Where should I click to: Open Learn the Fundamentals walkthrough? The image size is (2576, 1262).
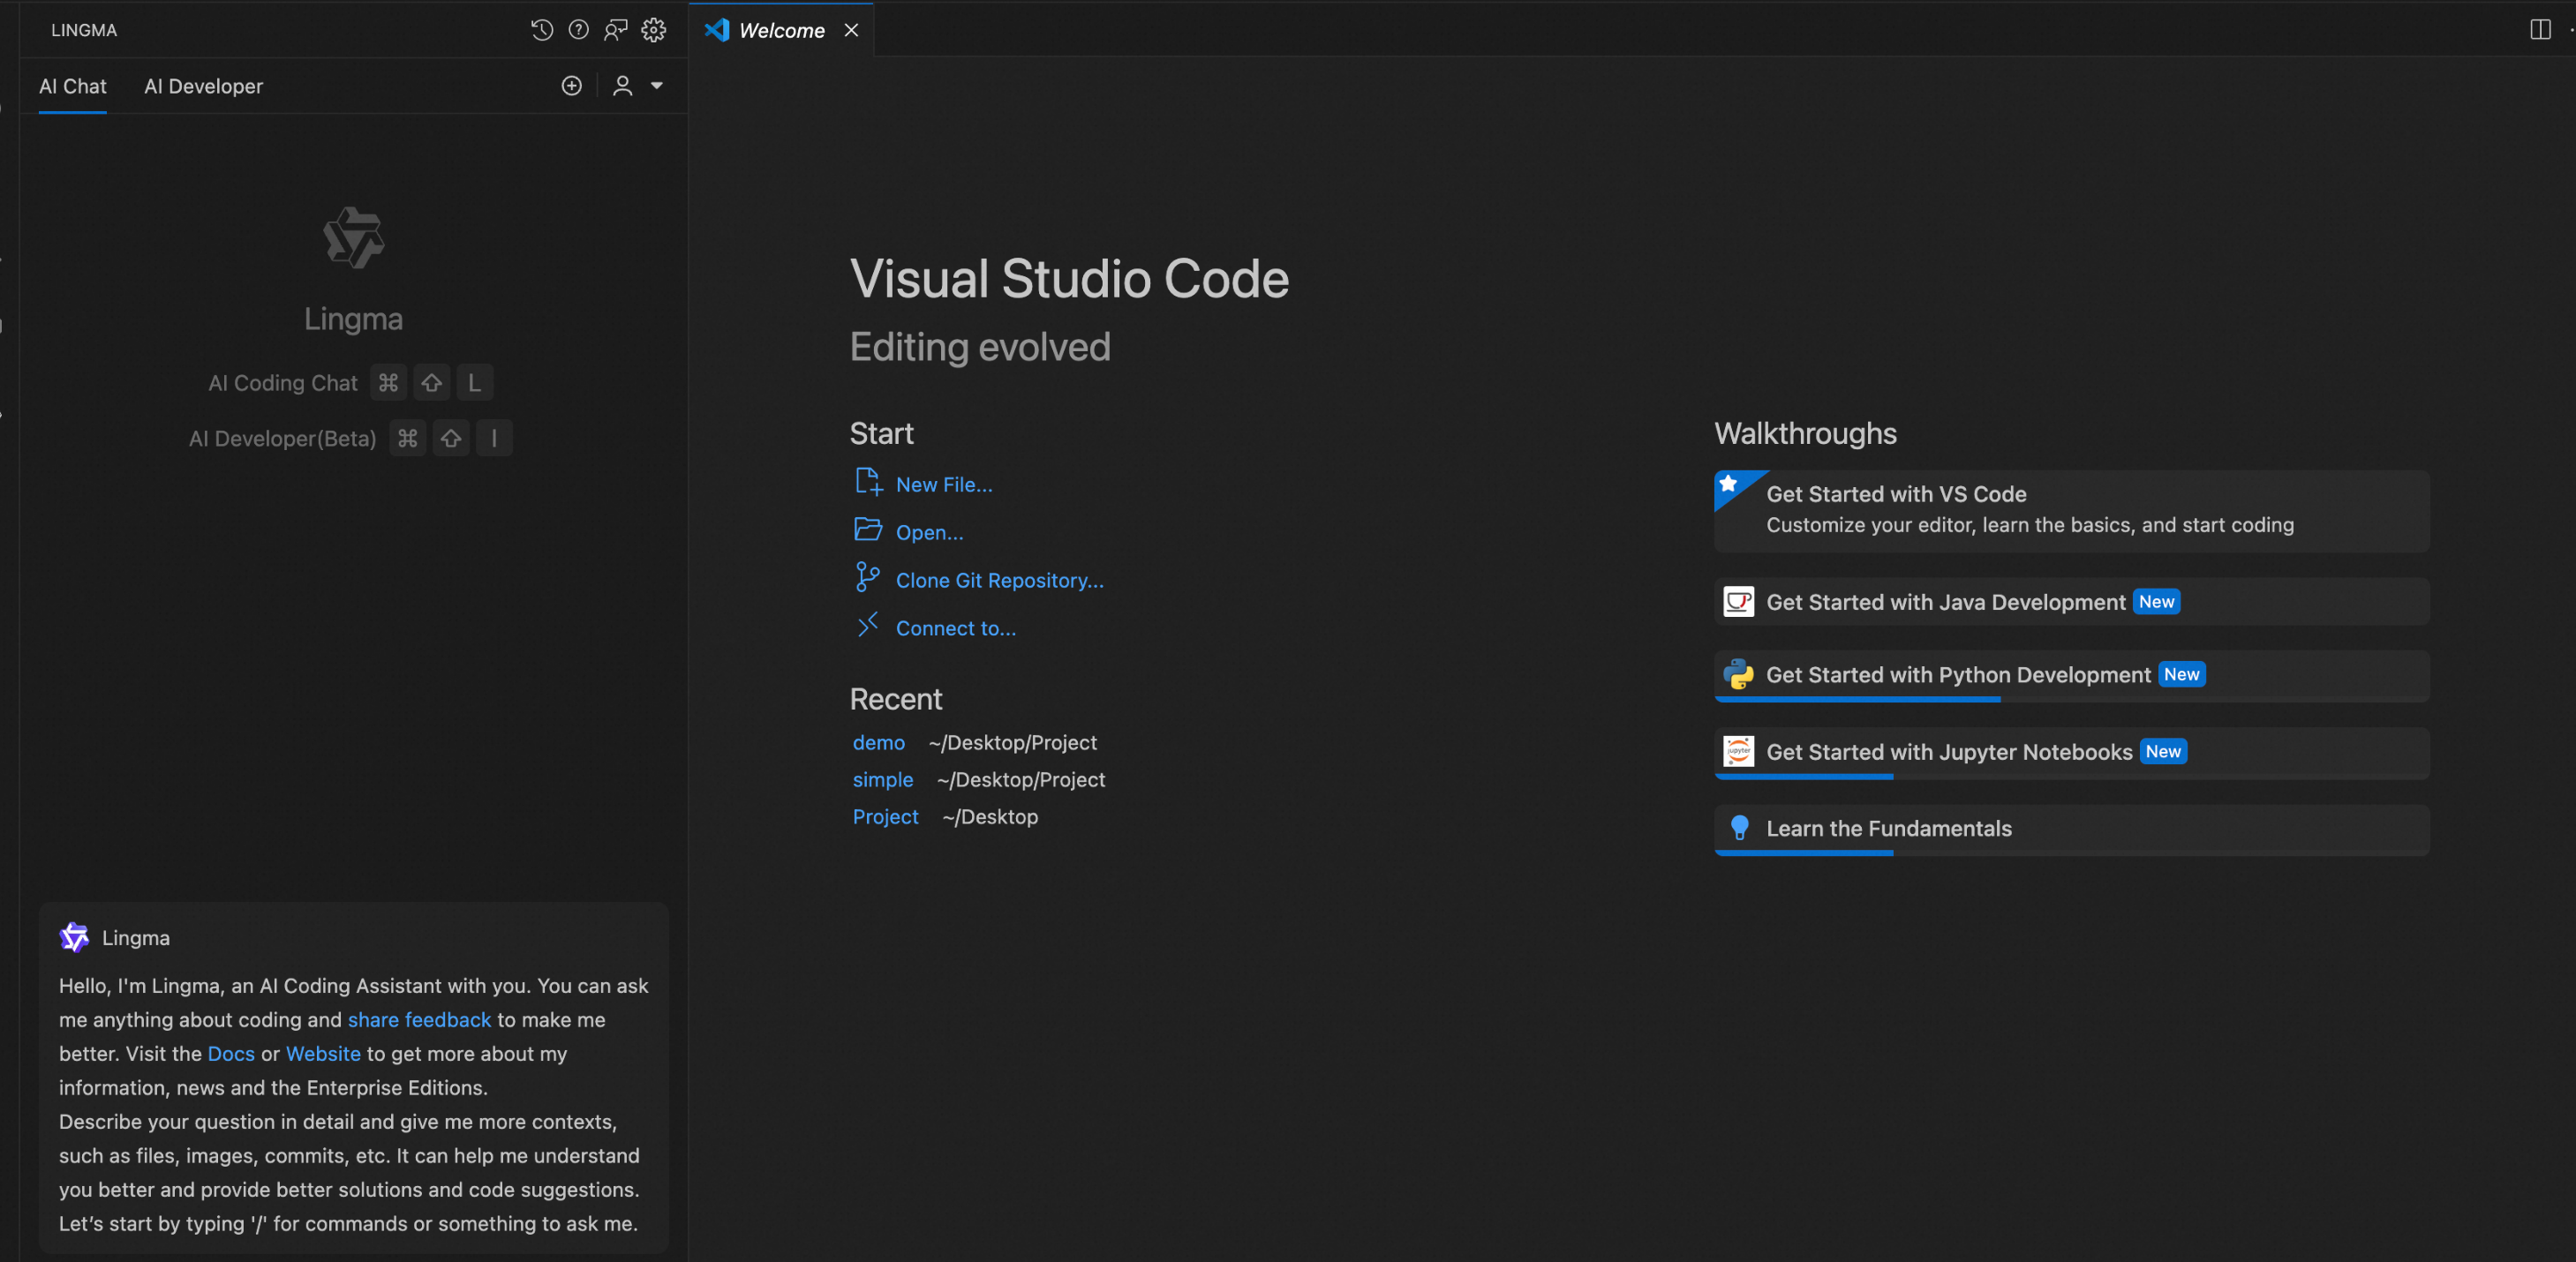tap(1888, 828)
